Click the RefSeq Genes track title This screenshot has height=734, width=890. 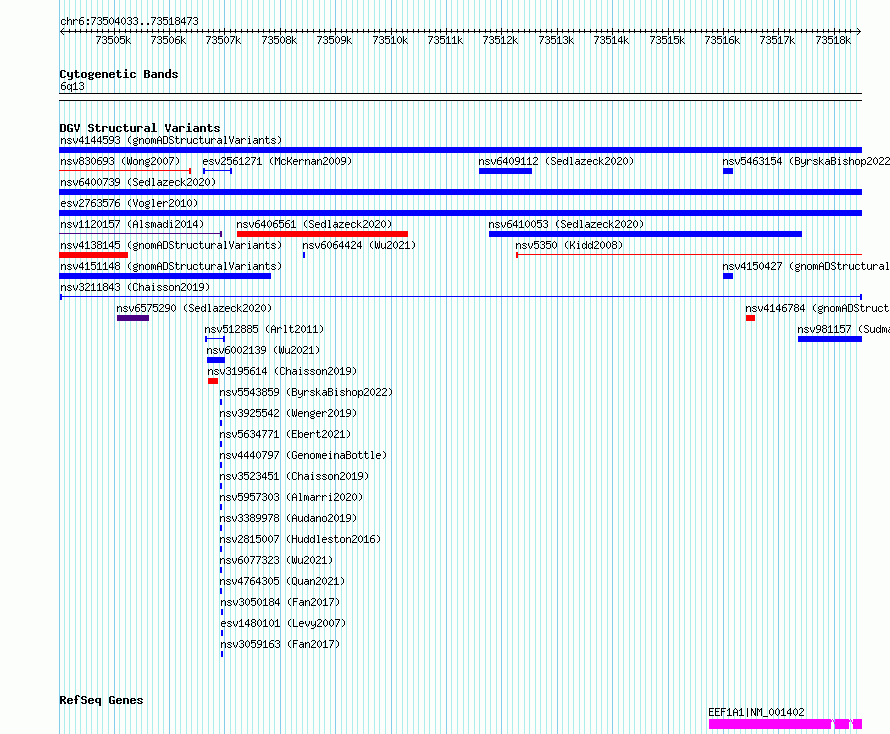point(101,700)
